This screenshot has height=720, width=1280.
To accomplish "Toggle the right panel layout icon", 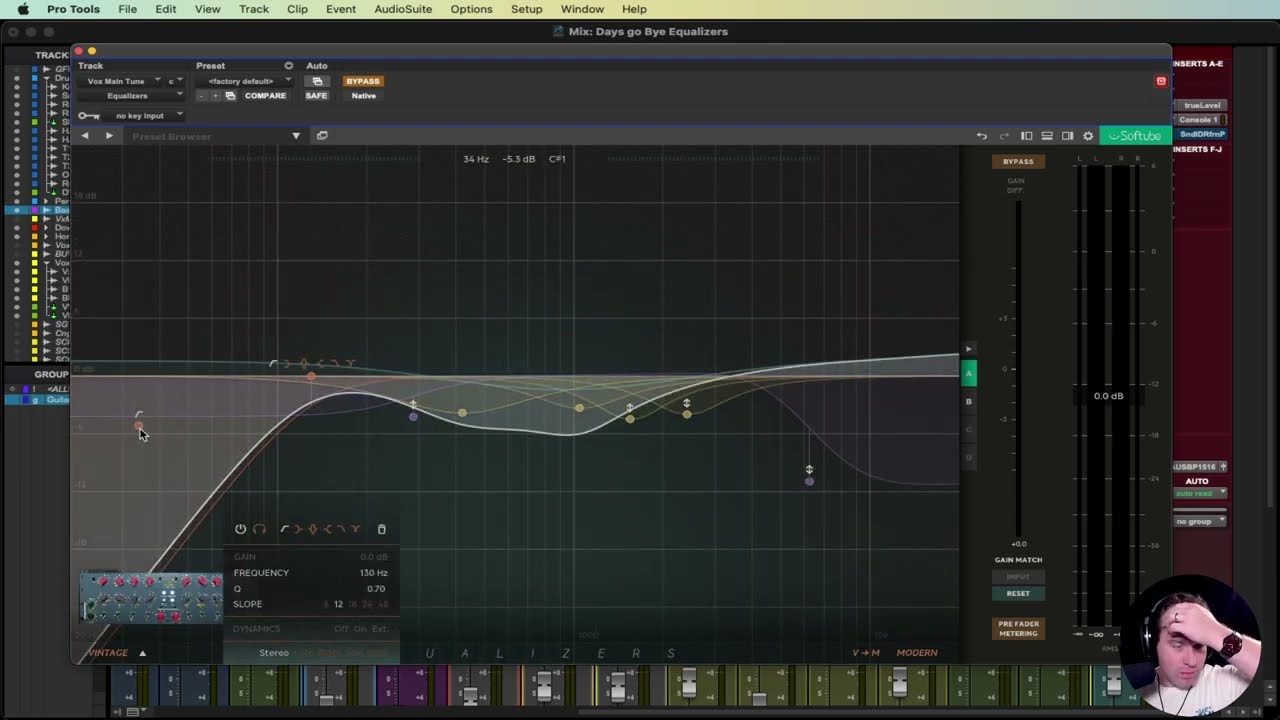I will coord(1067,136).
